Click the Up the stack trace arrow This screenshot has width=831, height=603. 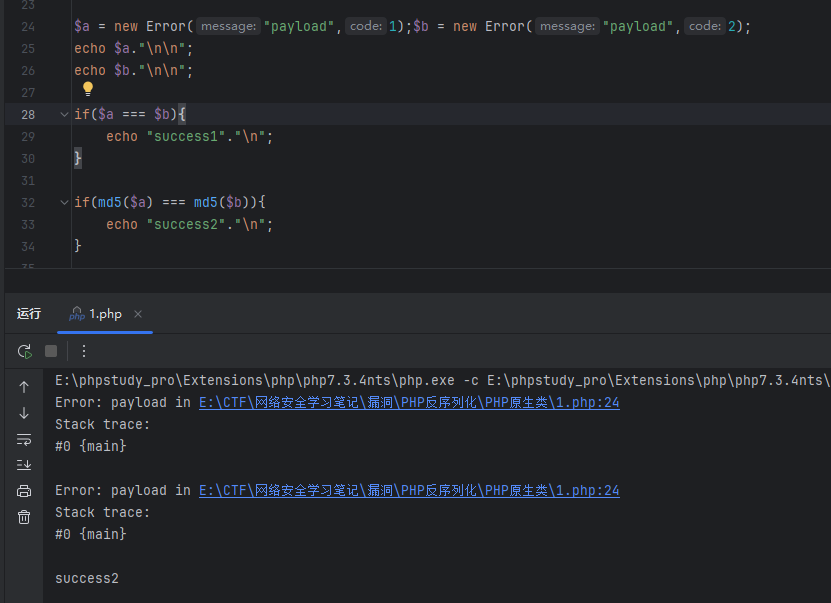tap(24, 387)
